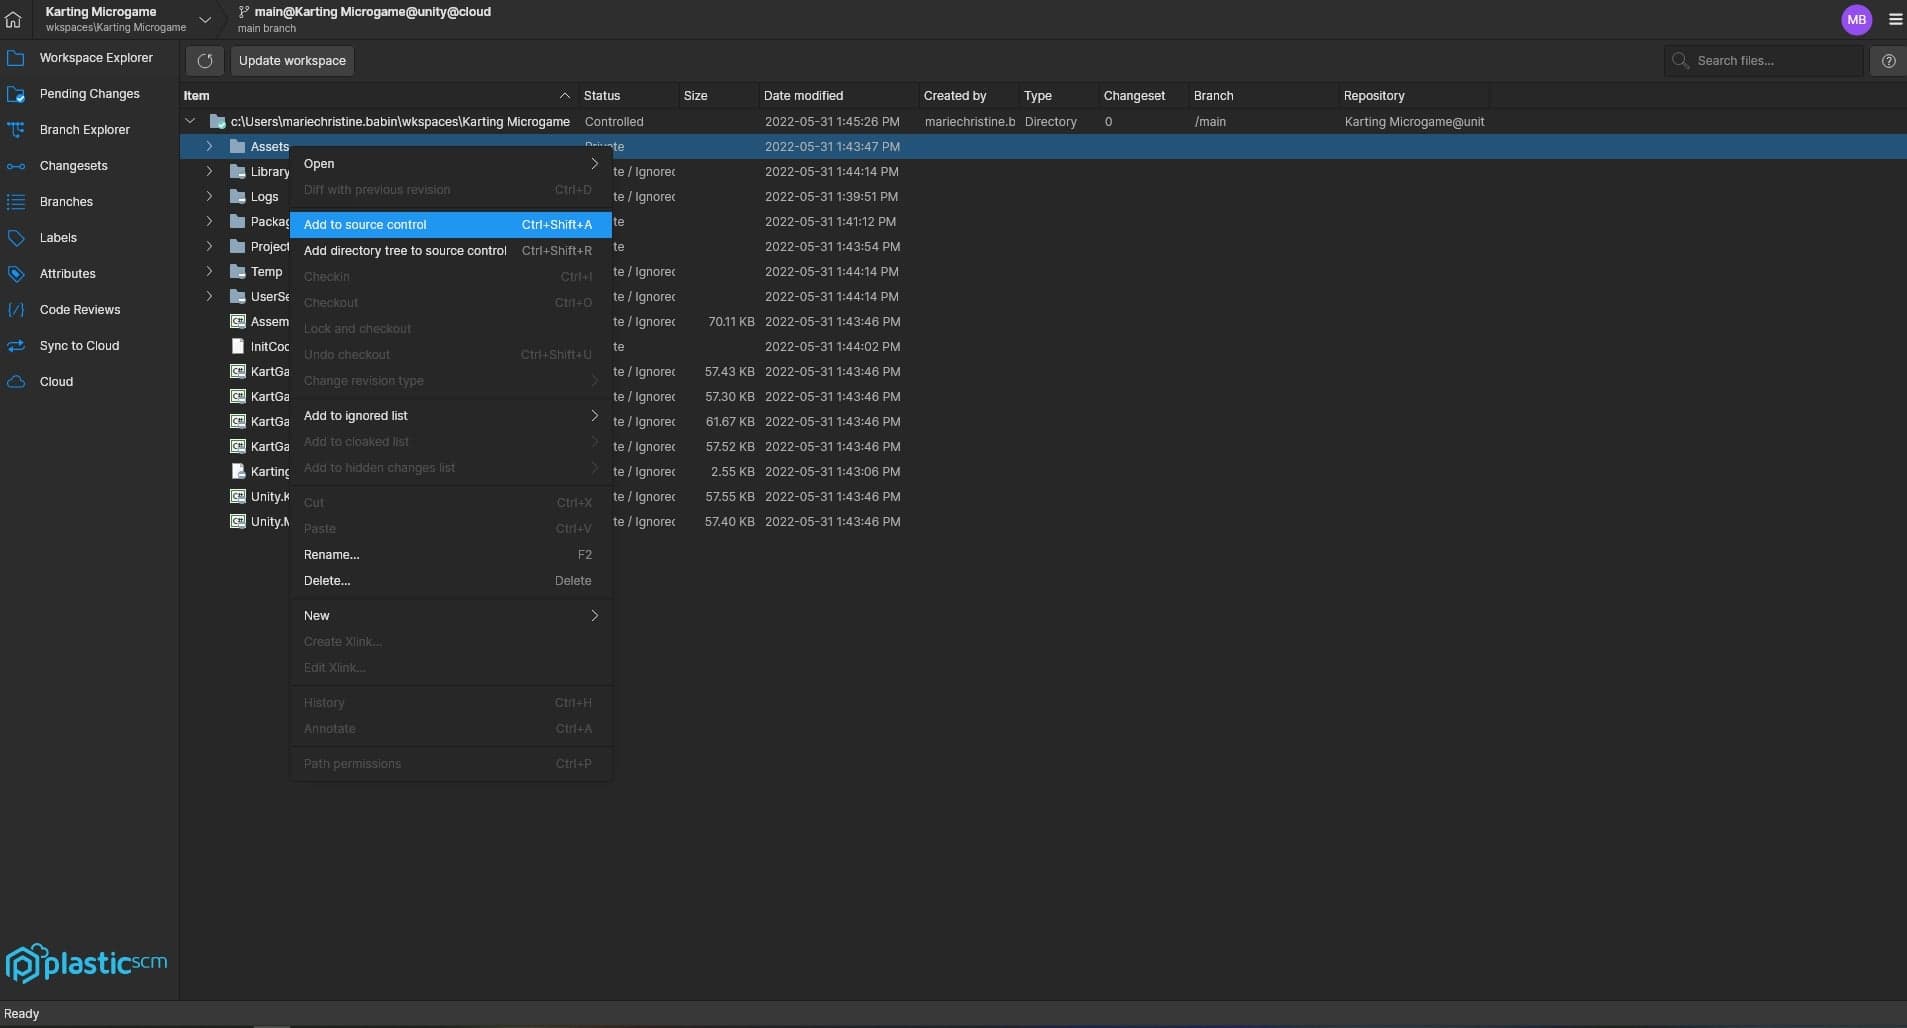Select Add directory tree to source control
Viewport: 1907px width, 1028px height.
click(x=404, y=250)
